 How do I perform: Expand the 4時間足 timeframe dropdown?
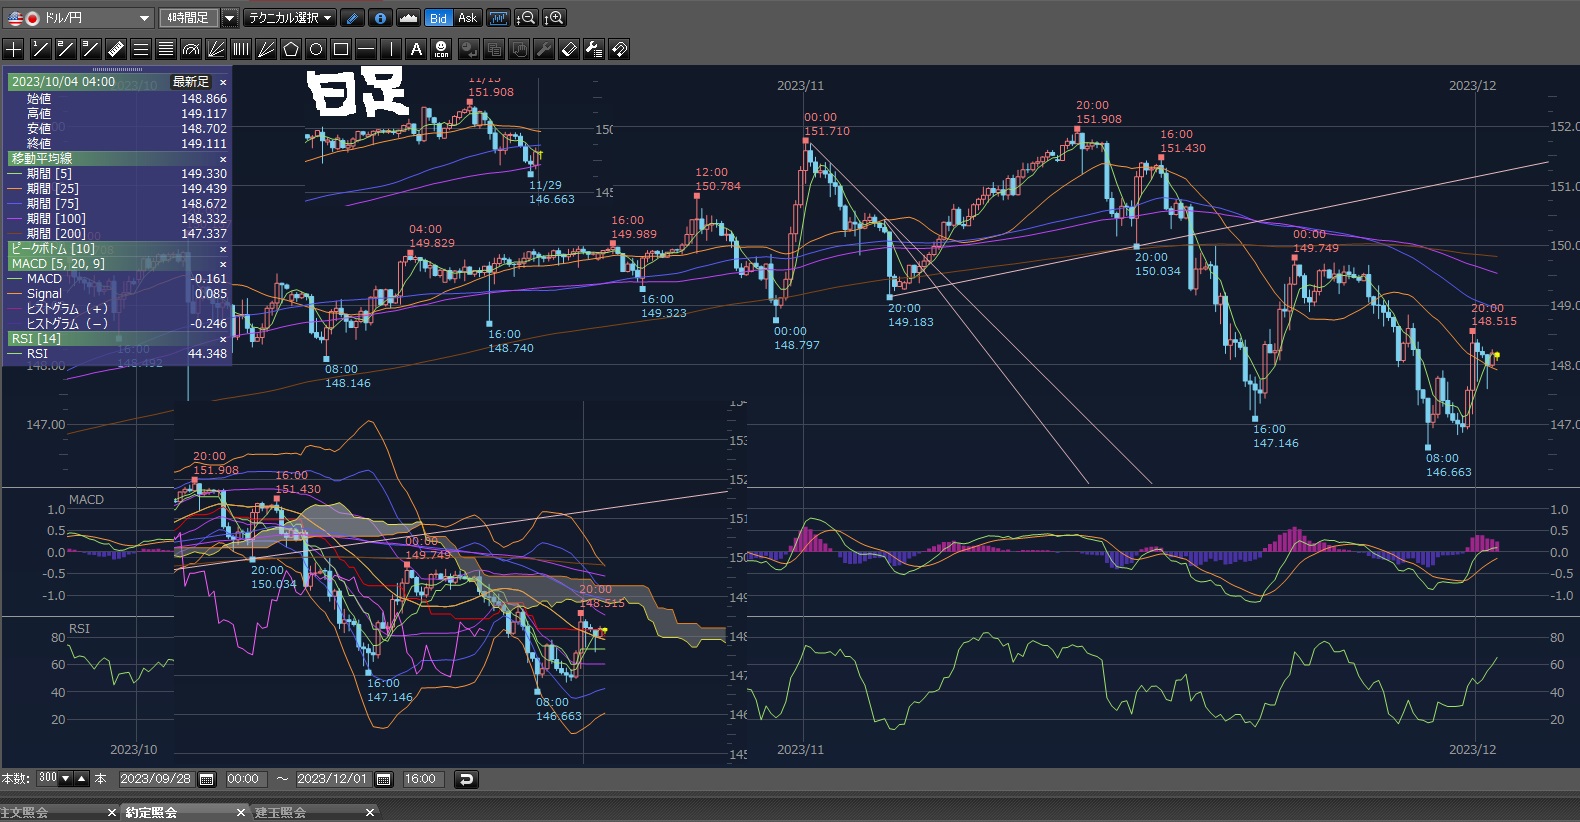pyautogui.click(x=229, y=18)
